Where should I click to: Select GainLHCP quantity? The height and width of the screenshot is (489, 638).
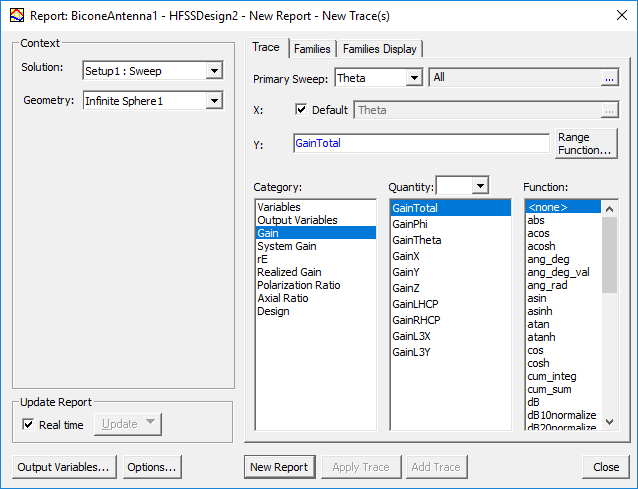(450, 304)
